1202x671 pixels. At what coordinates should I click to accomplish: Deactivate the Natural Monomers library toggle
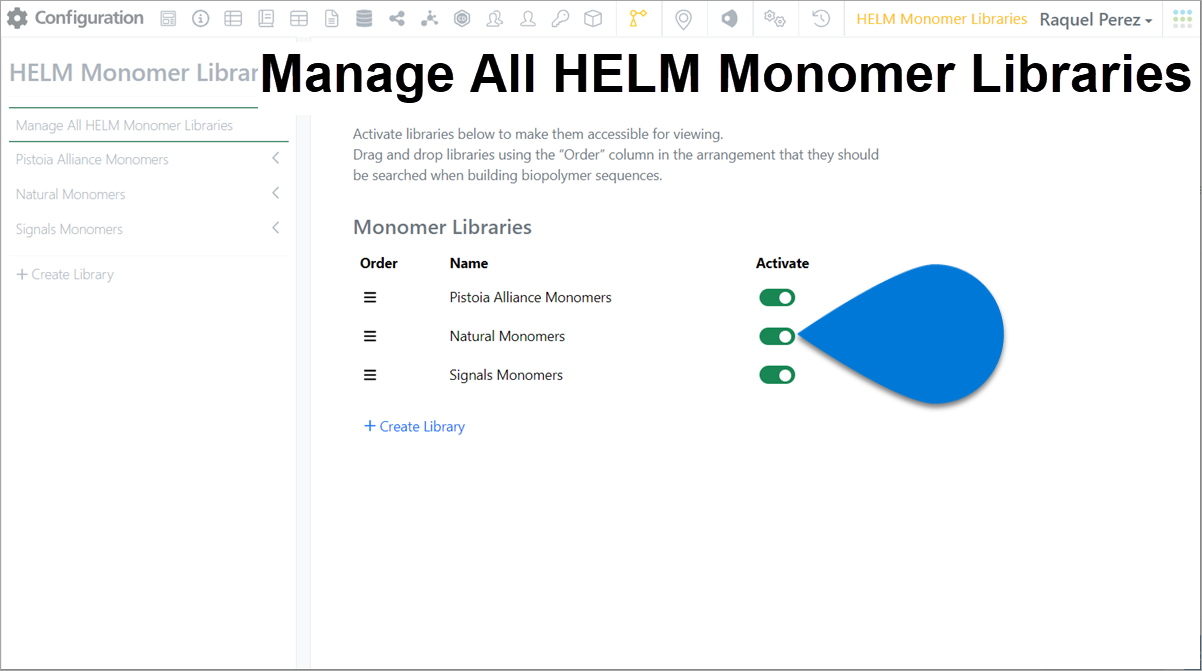pyautogui.click(x=777, y=336)
